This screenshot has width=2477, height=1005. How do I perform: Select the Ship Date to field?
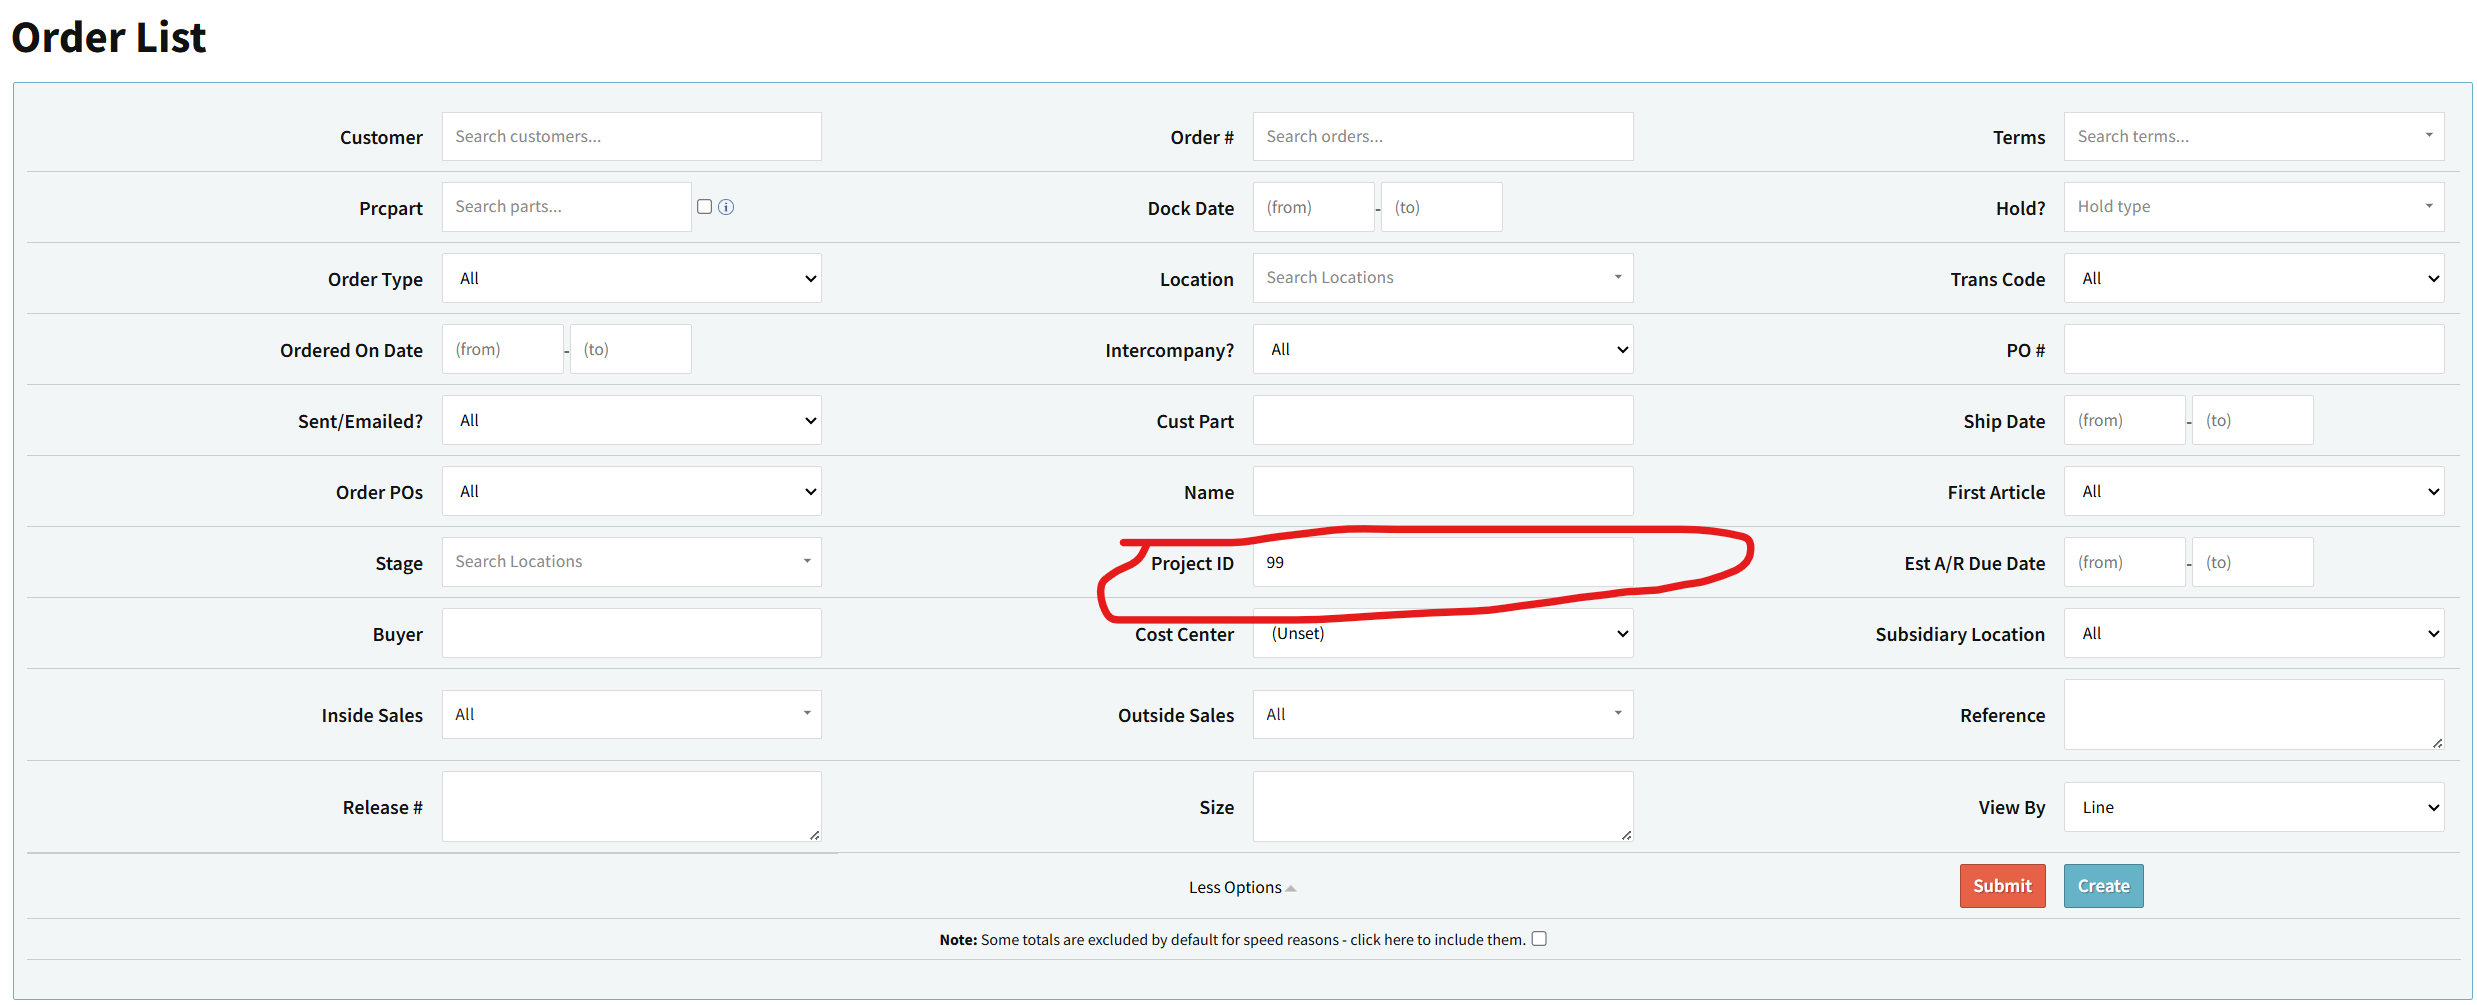coord(2251,421)
